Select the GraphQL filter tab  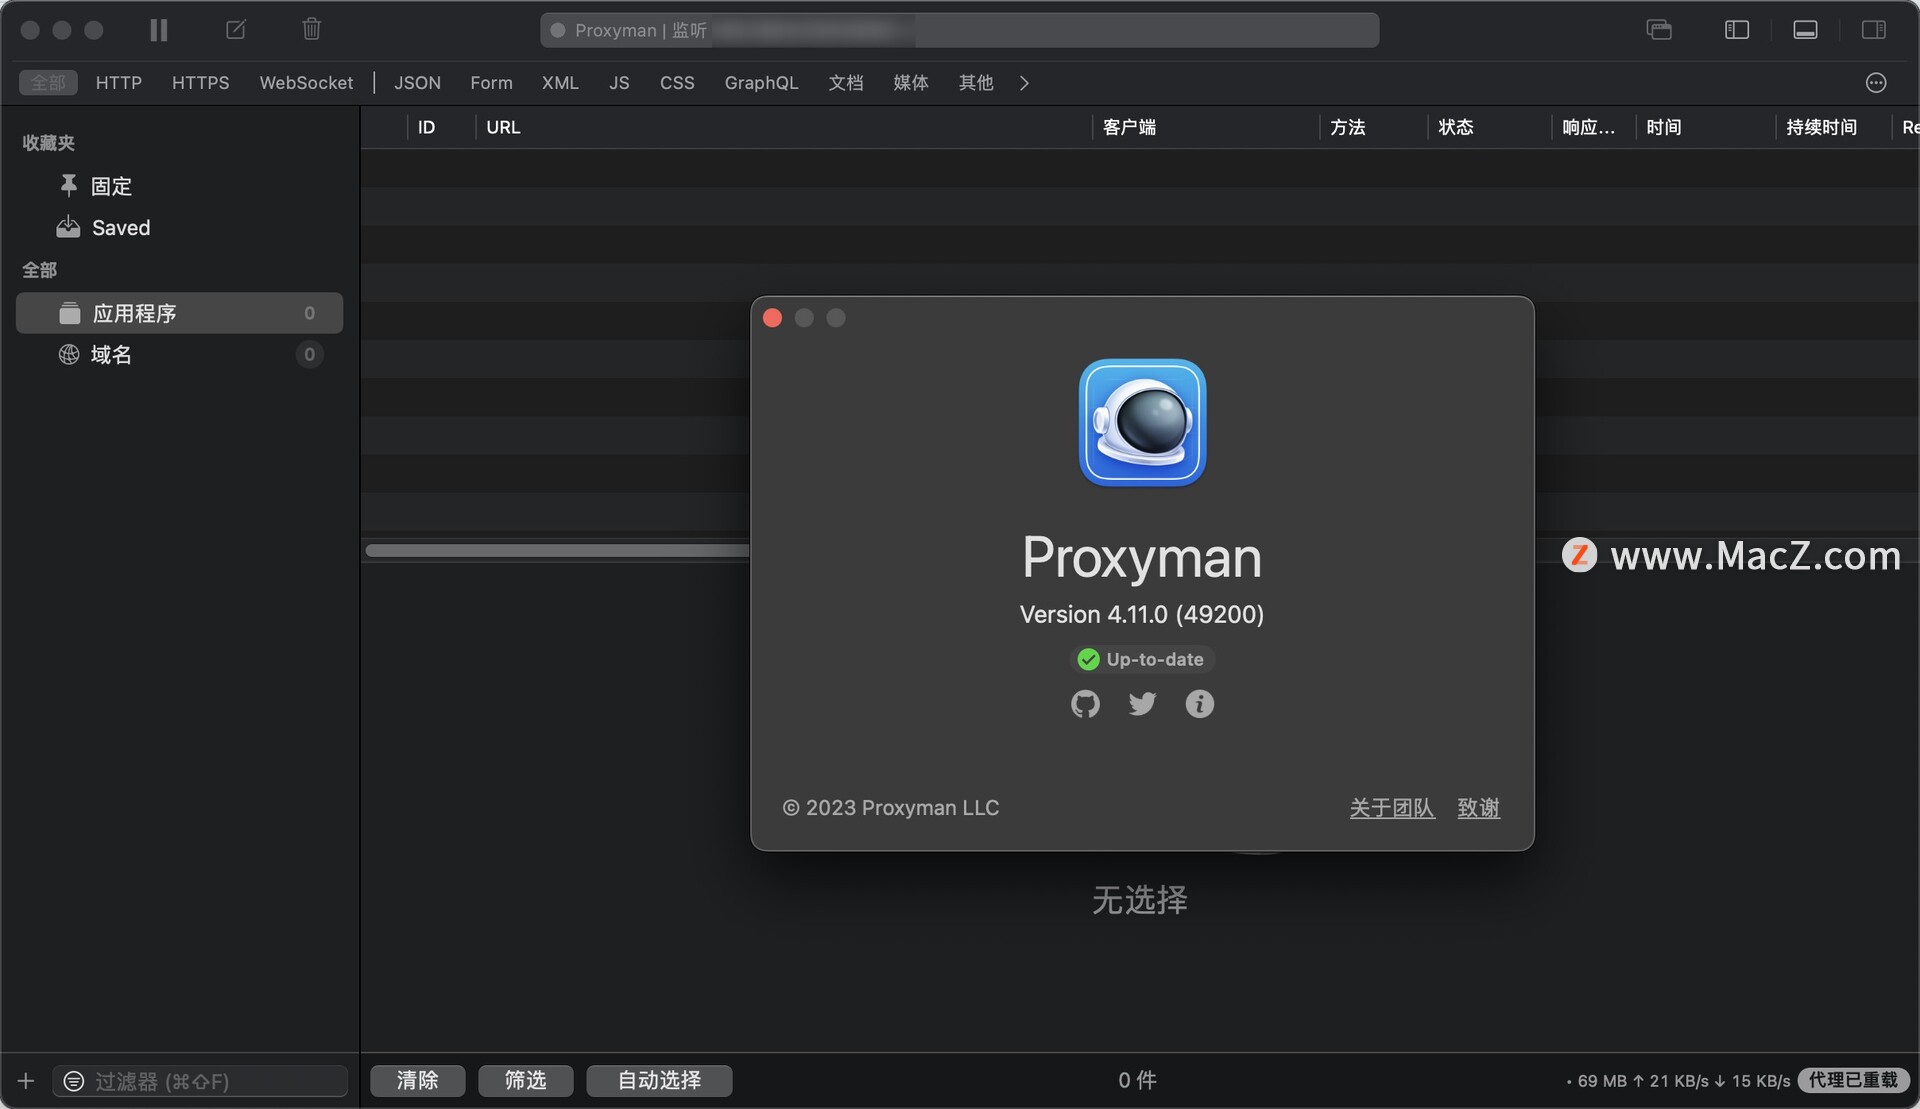(x=761, y=82)
